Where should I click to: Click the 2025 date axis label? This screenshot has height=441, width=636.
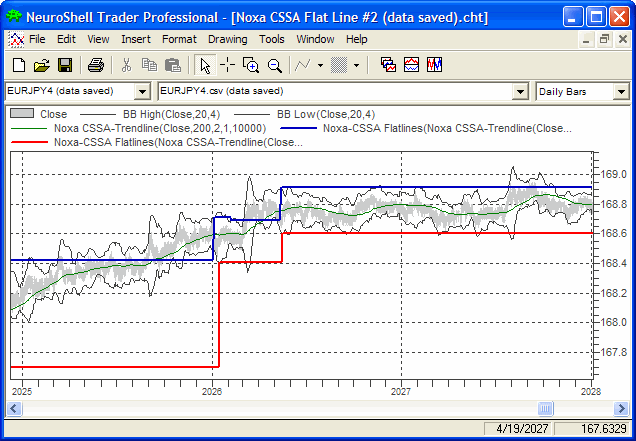coord(22,392)
